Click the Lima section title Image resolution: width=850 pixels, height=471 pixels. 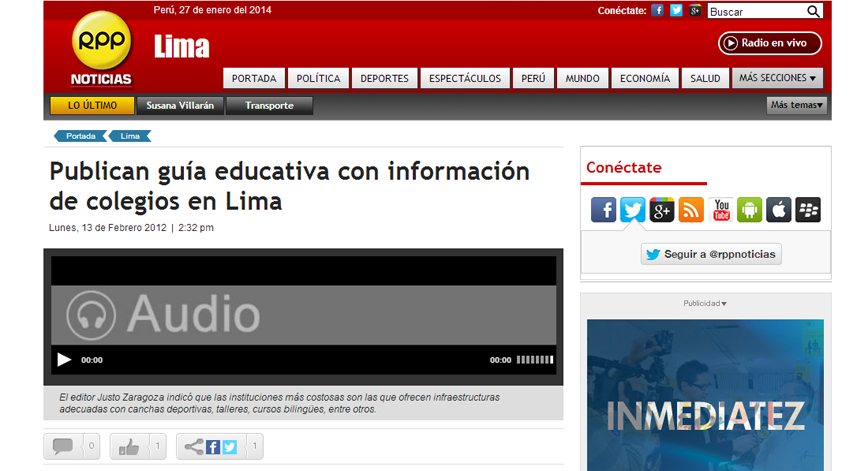click(182, 47)
